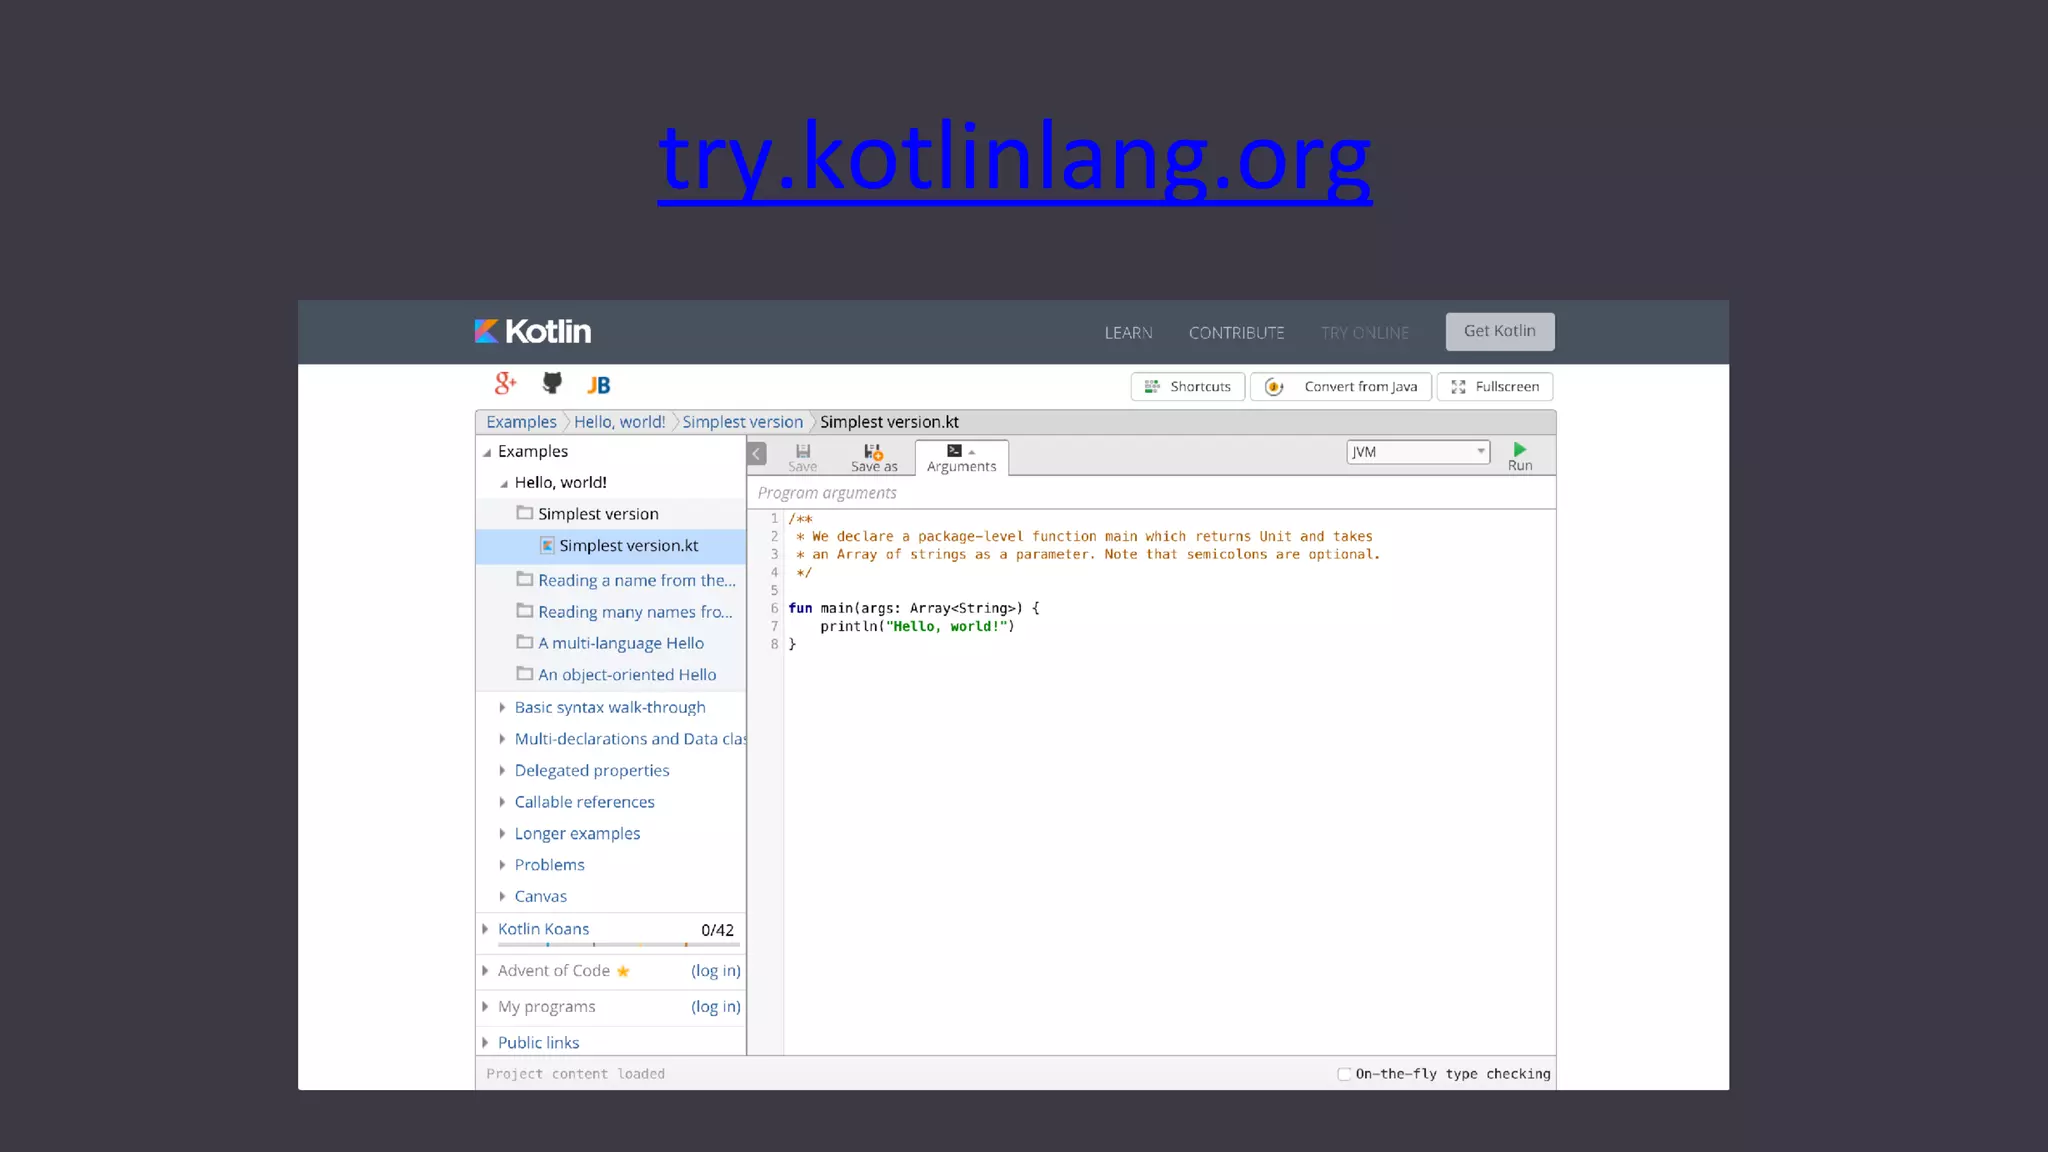Image resolution: width=2048 pixels, height=1152 pixels.
Task: Open the LEARN menu item
Action: (1128, 332)
